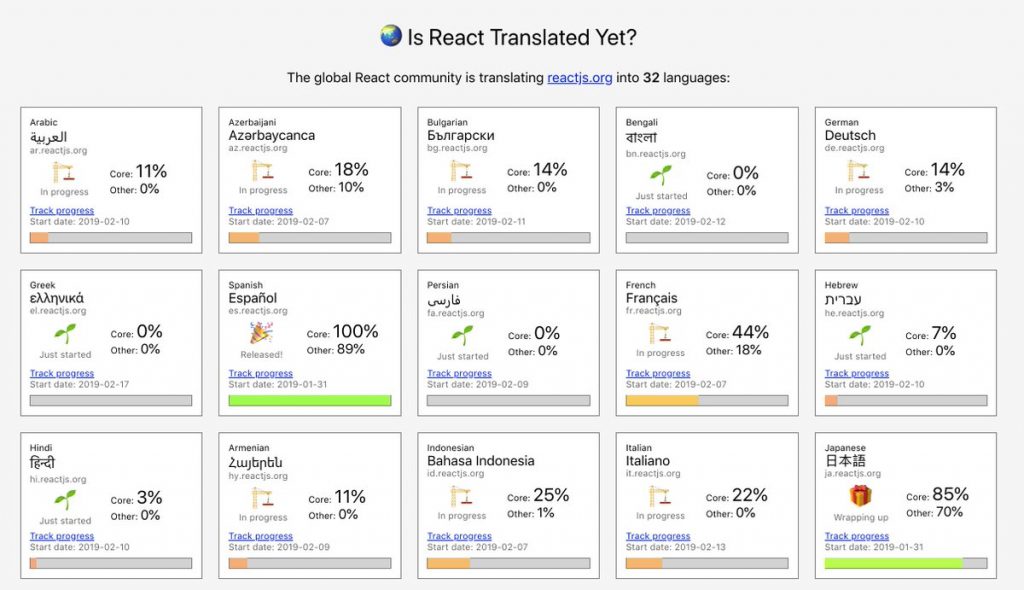Image resolution: width=1024 pixels, height=590 pixels.
Task: Click the seedling icon on the Hindi card
Action: 65,500
